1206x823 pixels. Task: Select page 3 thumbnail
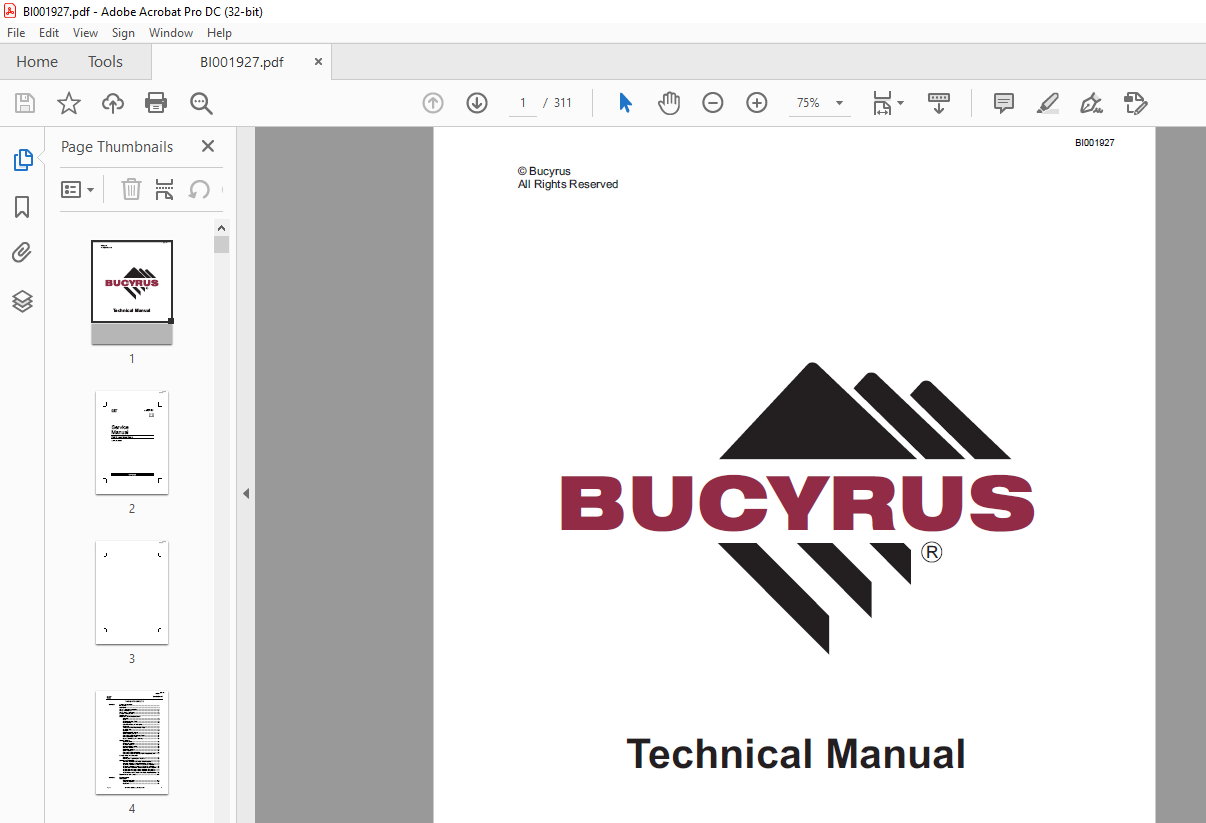pos(132,593)
